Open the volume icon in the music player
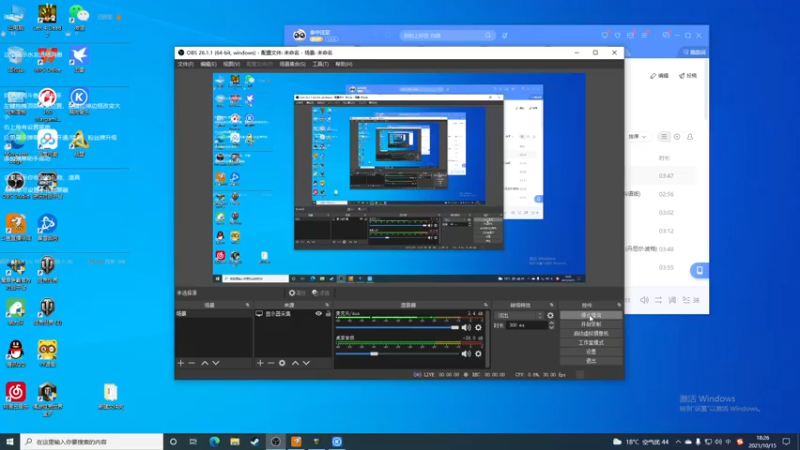800x450 pixels. [x=644, y=300]
